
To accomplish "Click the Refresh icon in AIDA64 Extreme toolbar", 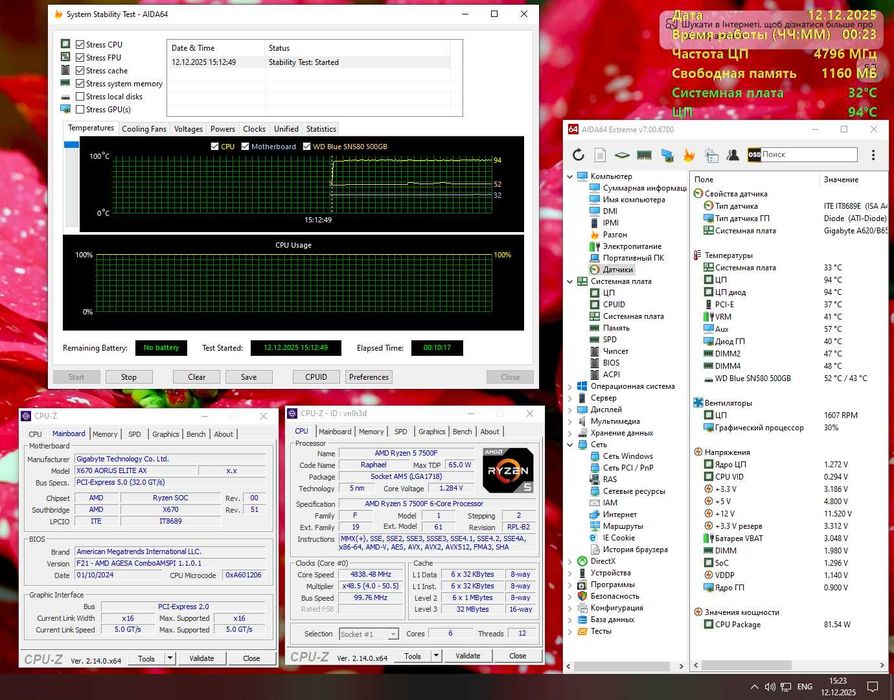I will click(578, 154).
